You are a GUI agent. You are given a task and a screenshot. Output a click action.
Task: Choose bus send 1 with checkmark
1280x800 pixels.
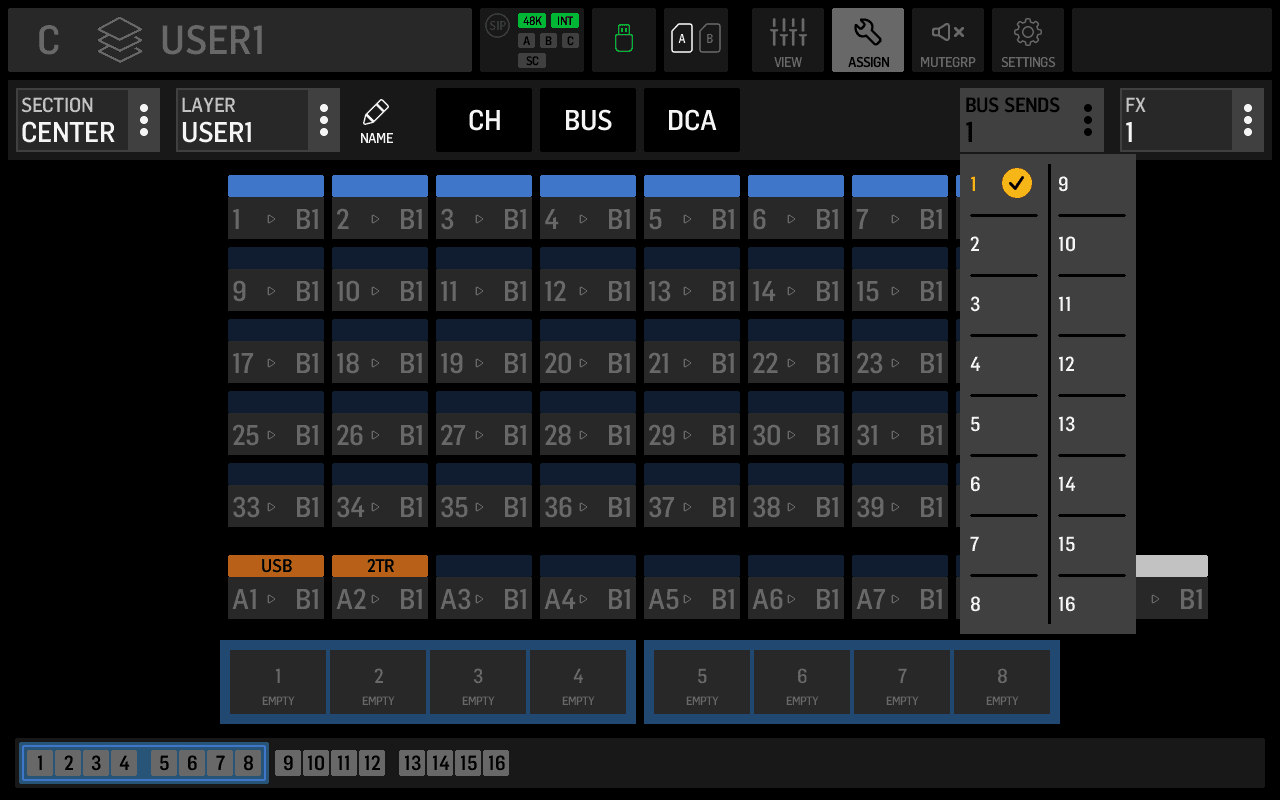[1004, 184]
